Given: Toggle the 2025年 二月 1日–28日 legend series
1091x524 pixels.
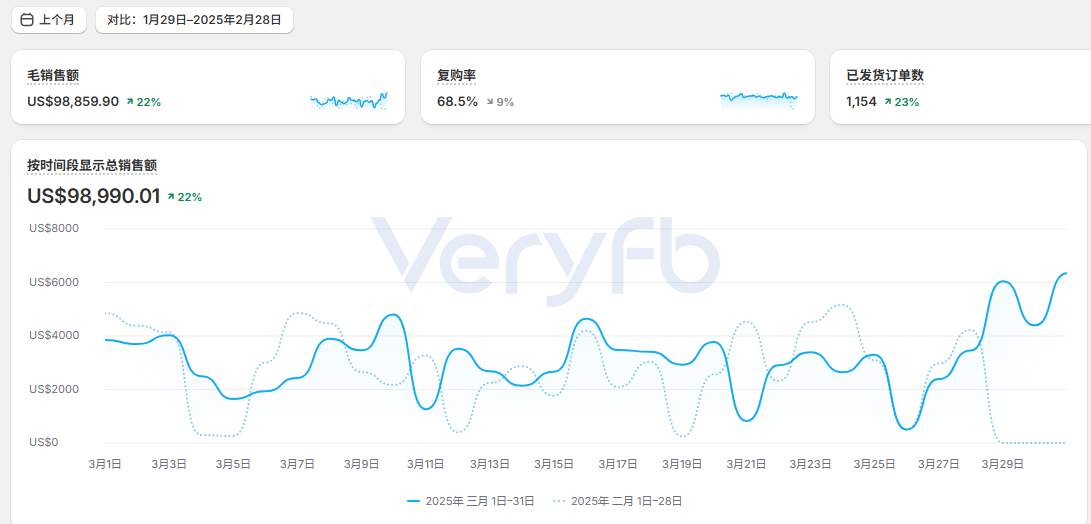Looking at the screenshot, I should [618, 500].
